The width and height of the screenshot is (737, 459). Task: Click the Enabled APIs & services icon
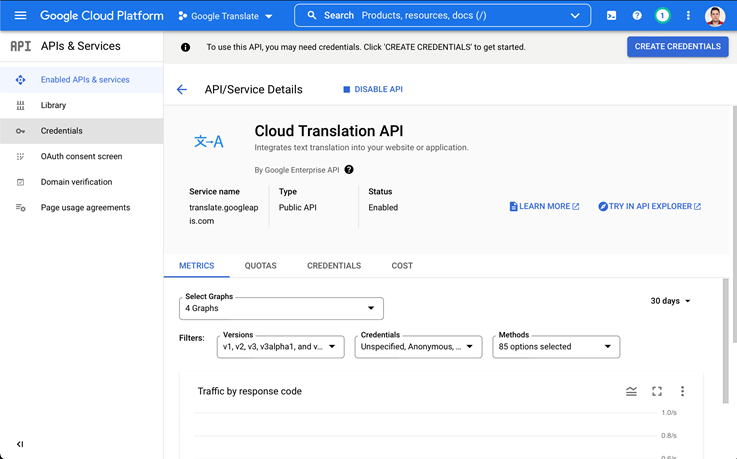[x=20, y=80]
